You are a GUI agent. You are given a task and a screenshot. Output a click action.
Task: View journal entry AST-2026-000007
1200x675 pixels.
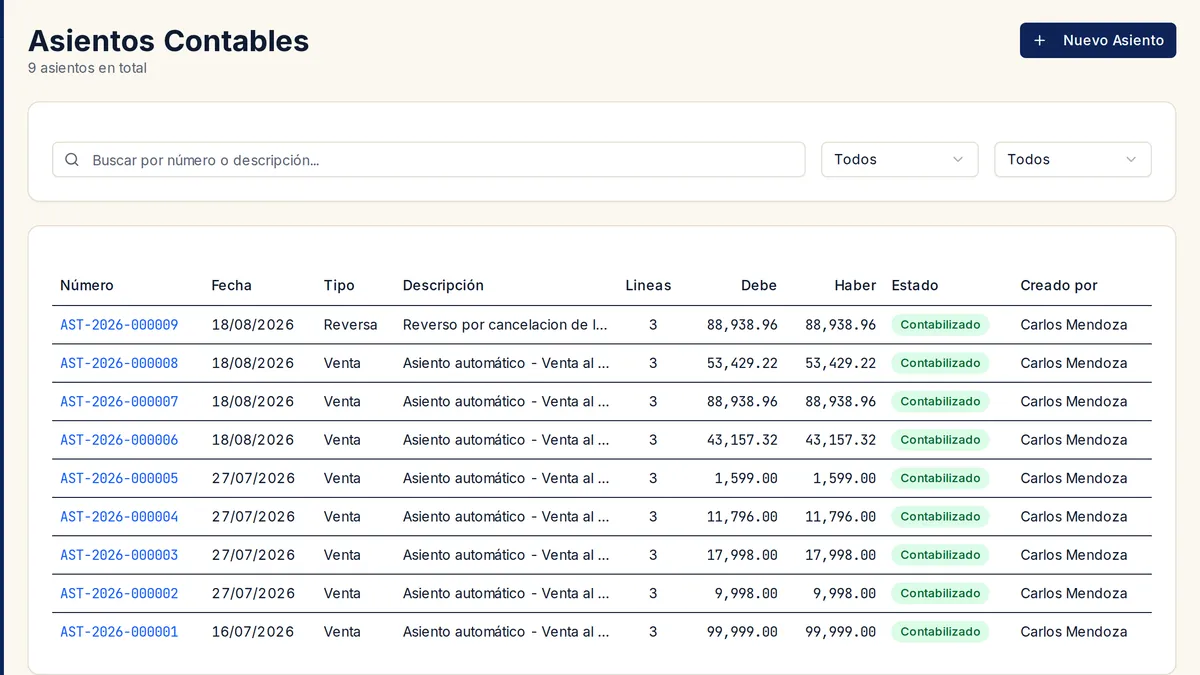(x=119, y=402)
